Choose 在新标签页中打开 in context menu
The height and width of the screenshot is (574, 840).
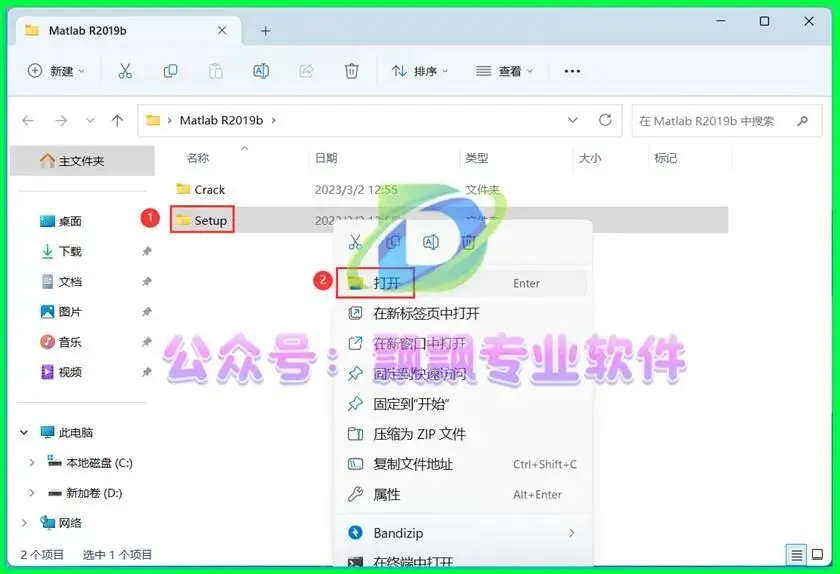pyautogui.click(x=462, y=313)
